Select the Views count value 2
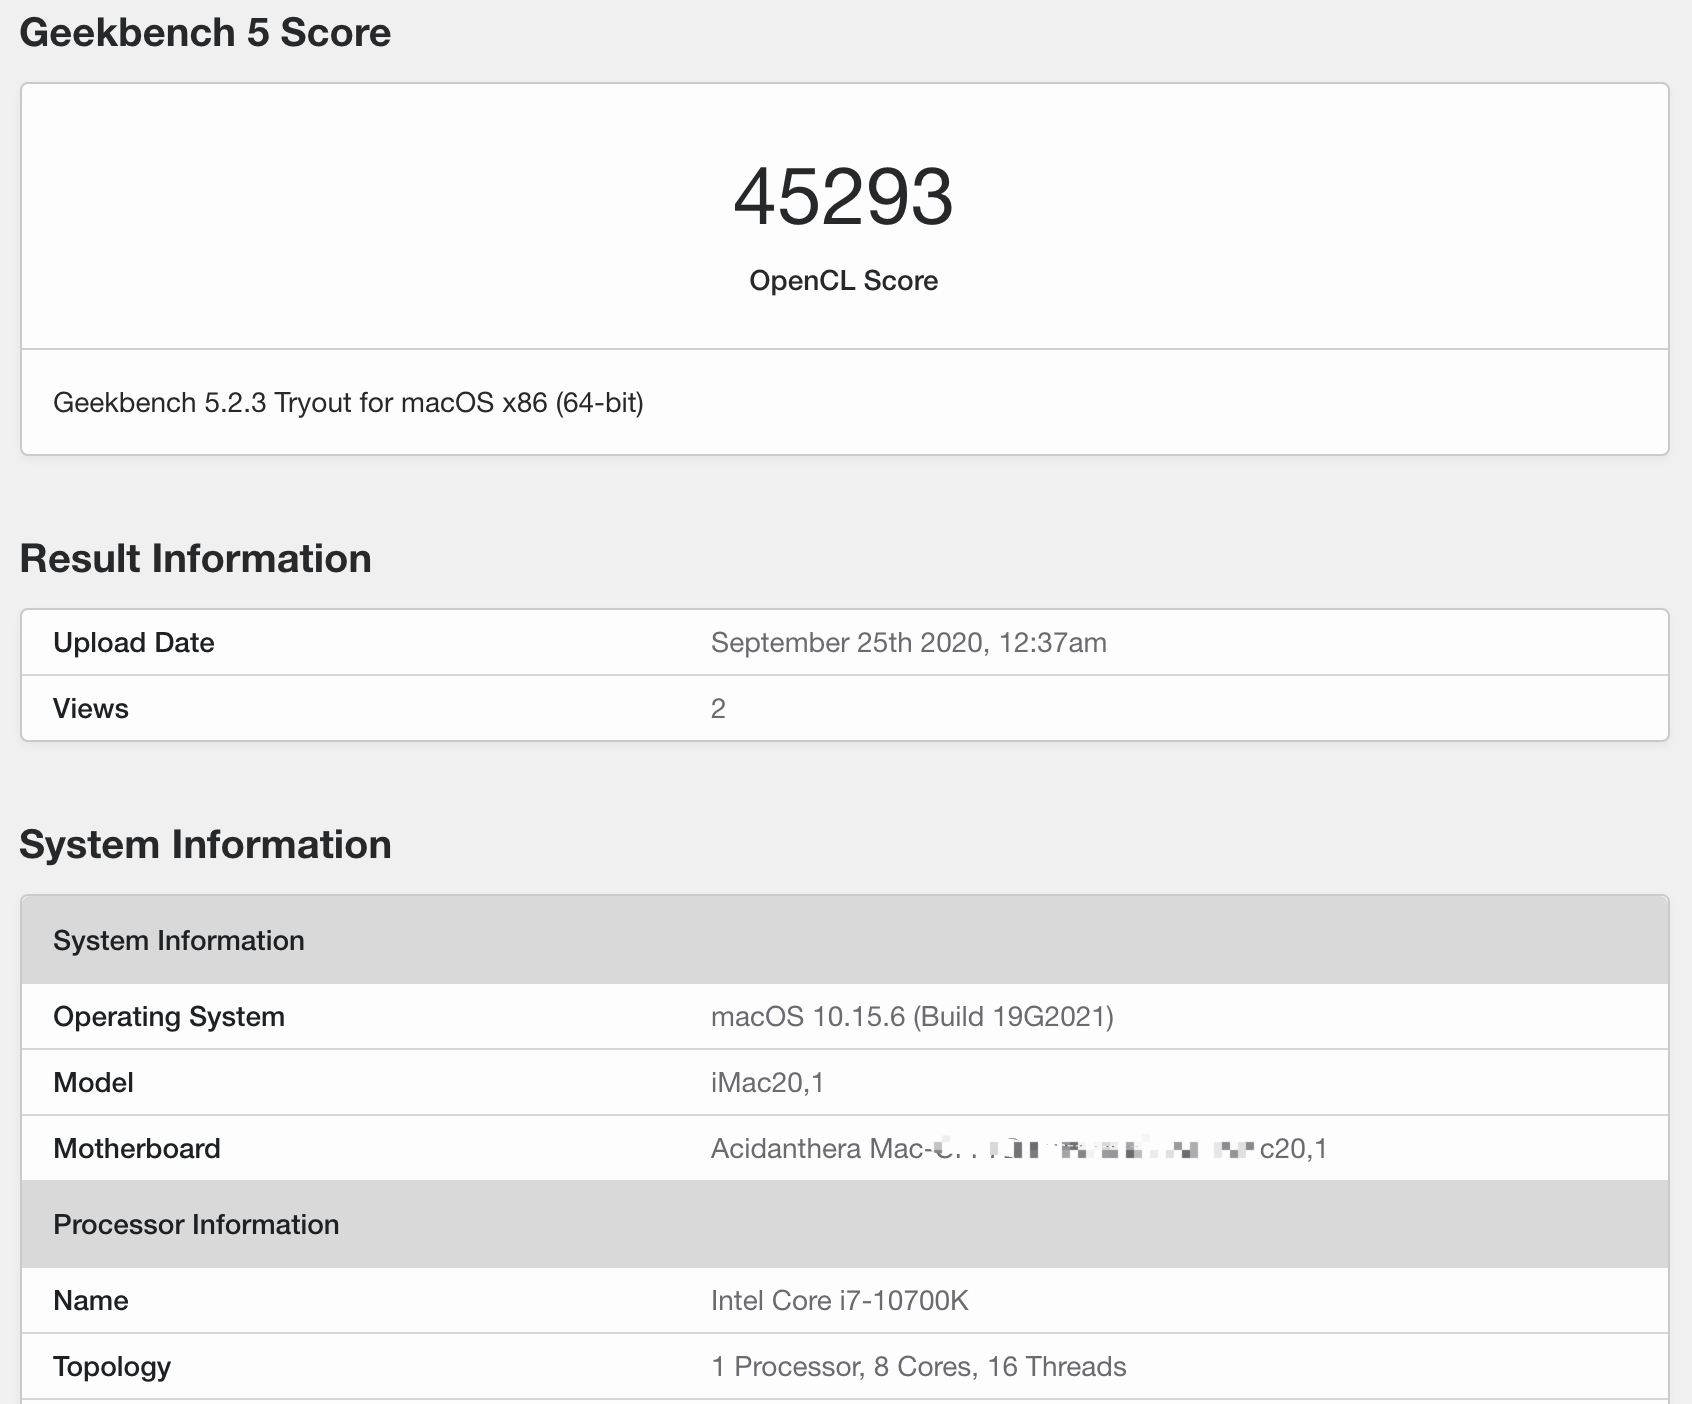Viewport: 1692px width, 1404px height. click(x=718, y=709)
